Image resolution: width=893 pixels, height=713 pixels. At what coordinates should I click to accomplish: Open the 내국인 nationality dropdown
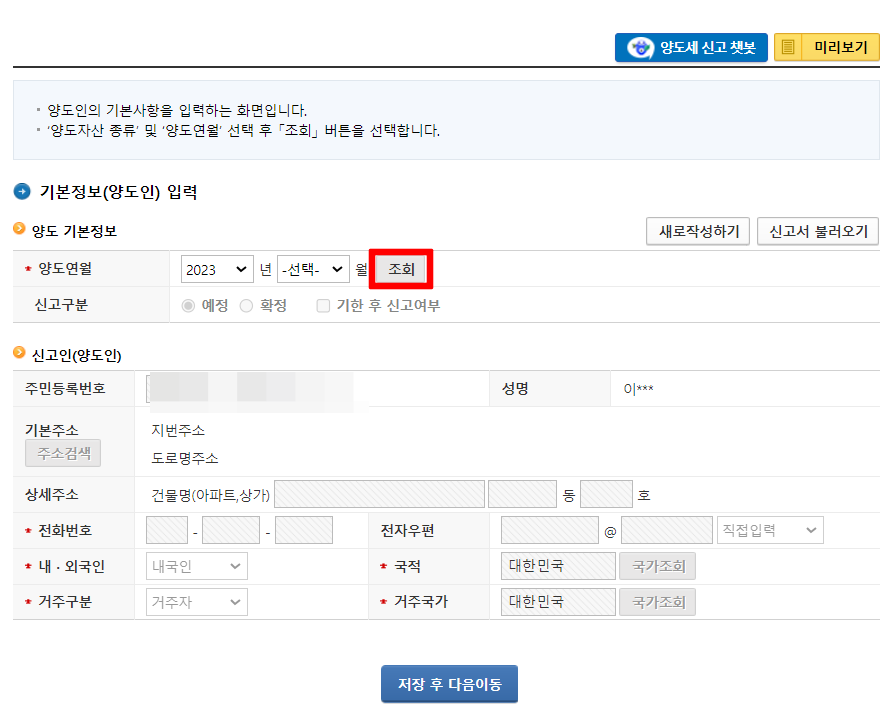point(196,565)
